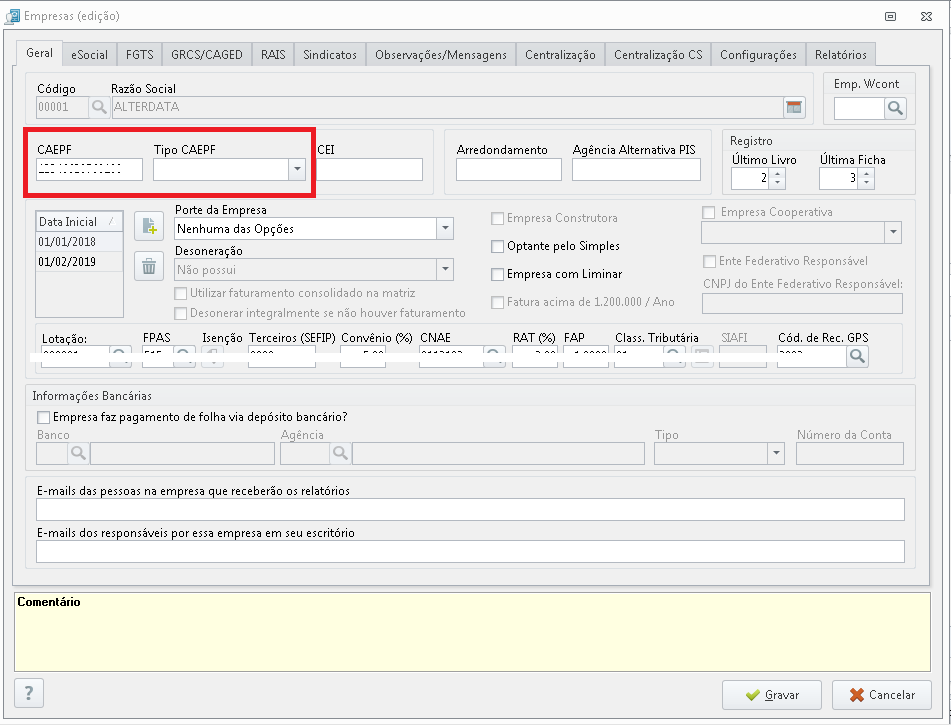Viewport: 951px width, 726px height.
Task: Open the Sindicatos tab
Action: [330, 55]
